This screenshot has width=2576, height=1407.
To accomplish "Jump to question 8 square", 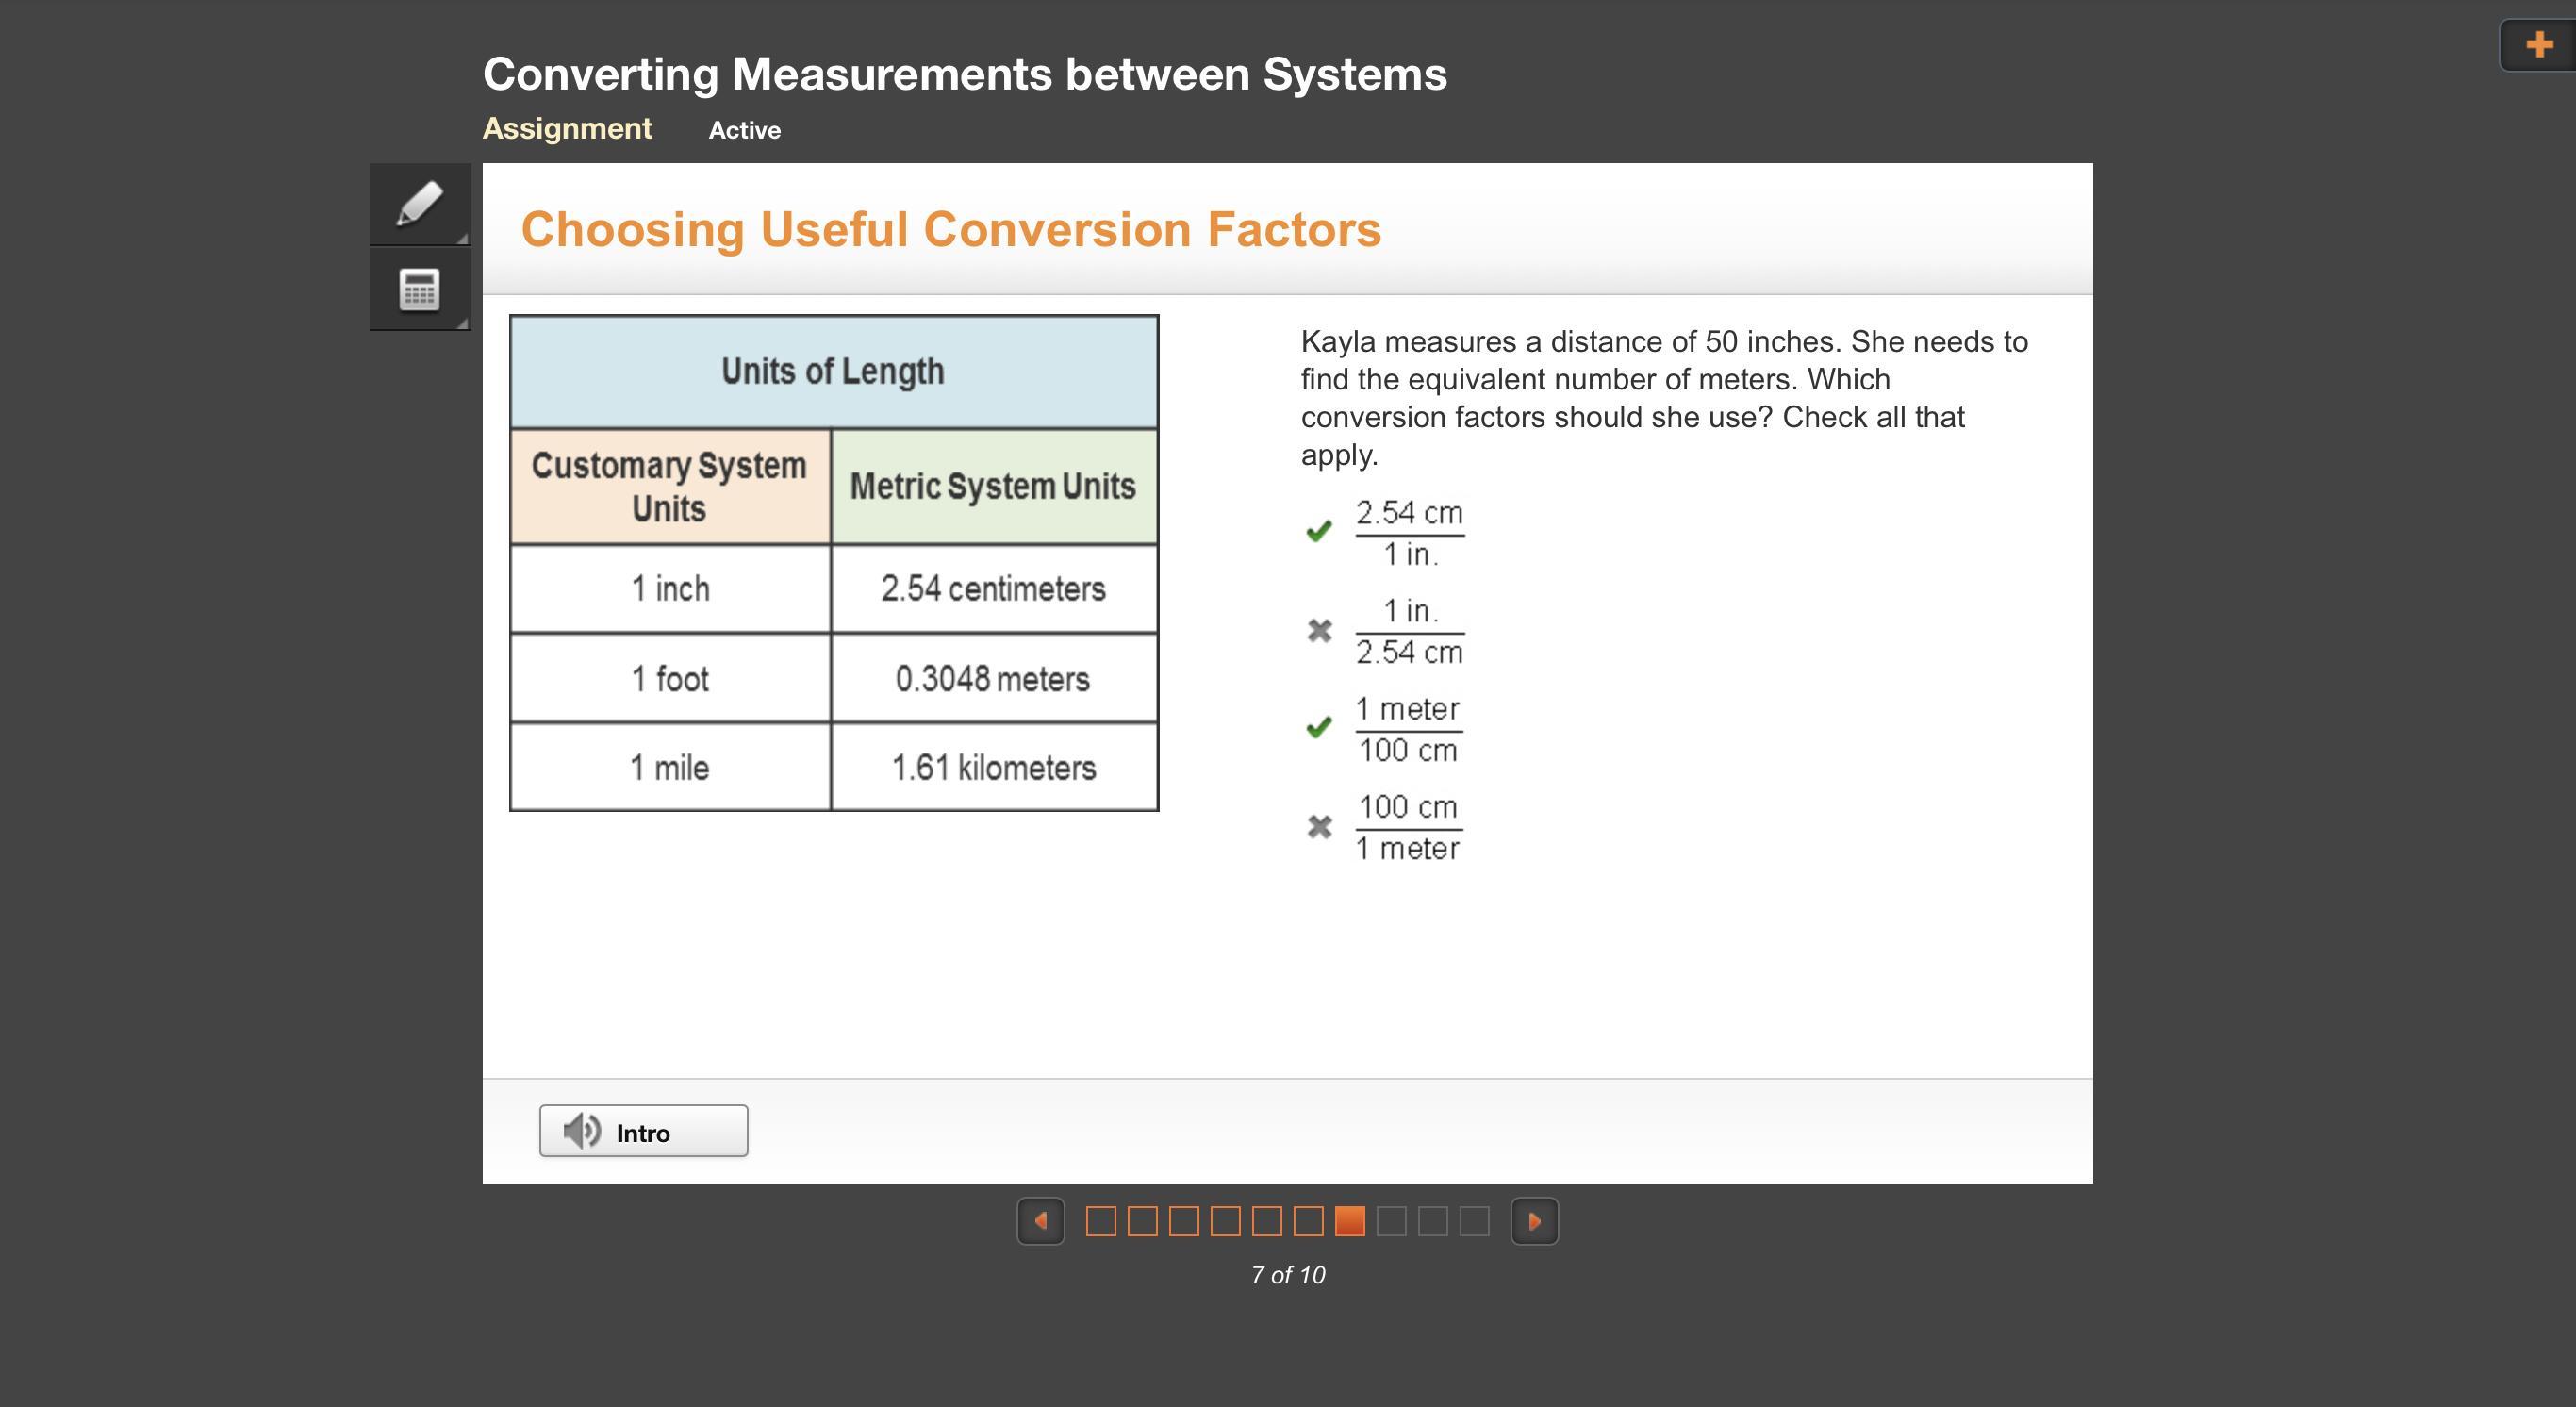I will [1391, 1221].
